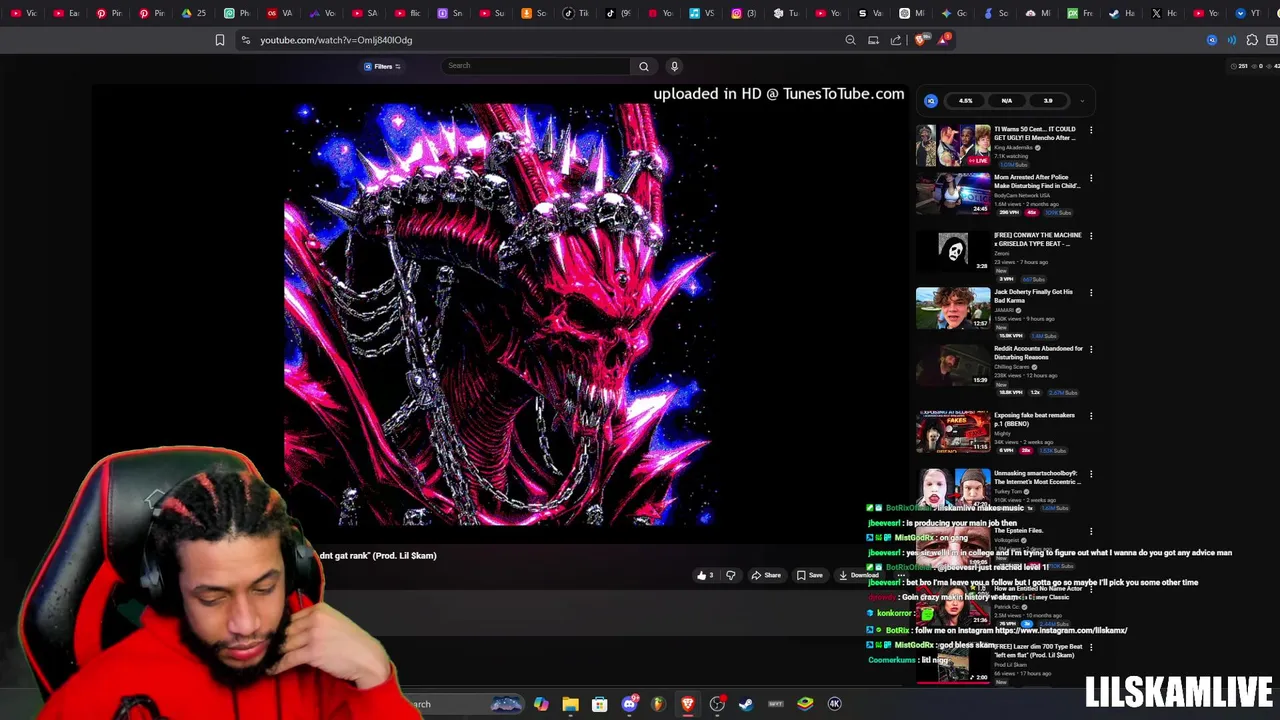Open options for Mom Arrested video
Viewport: 1280px width, 720px height.
(1091, 178)
